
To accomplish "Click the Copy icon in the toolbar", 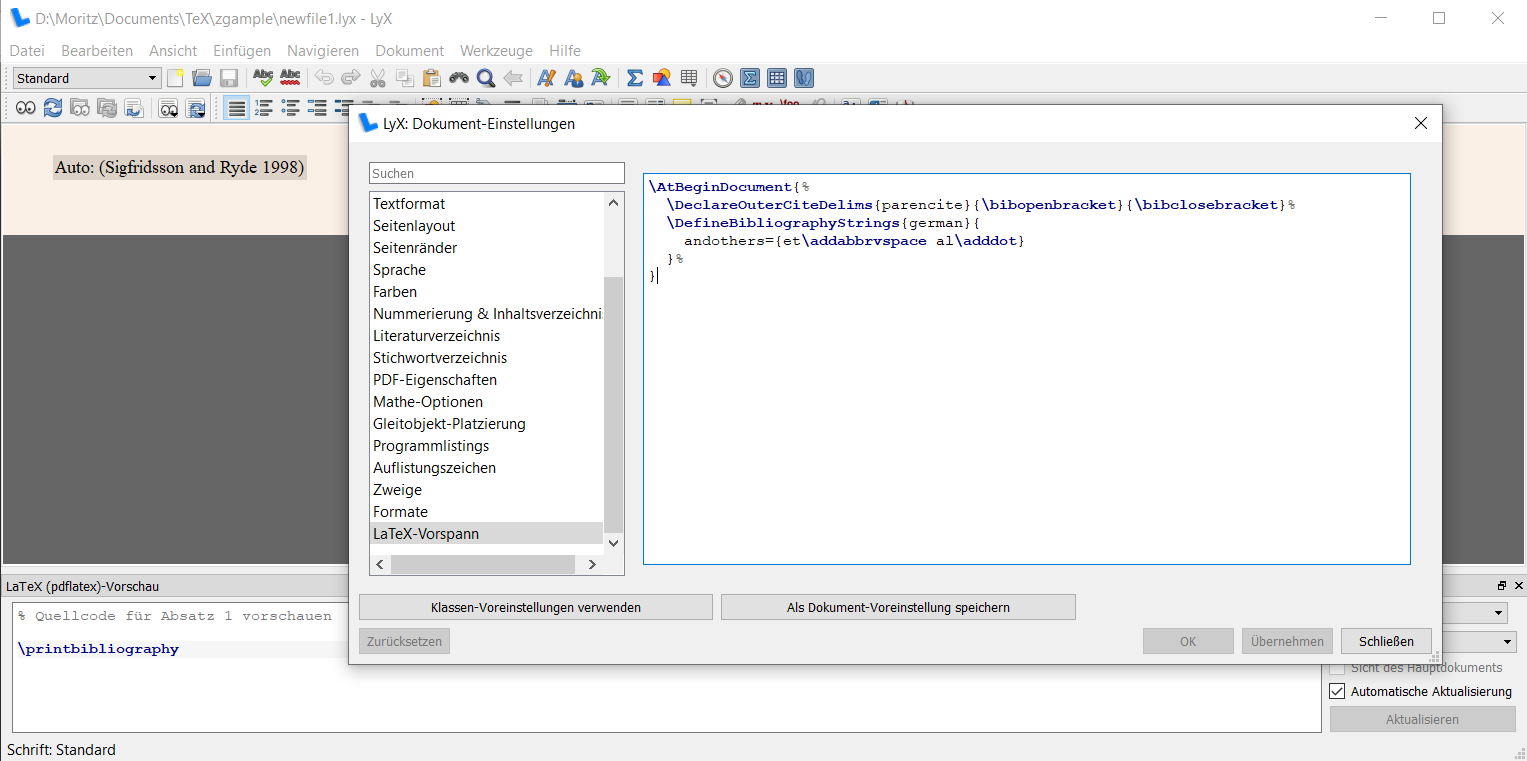I will (x=404, y=78).
